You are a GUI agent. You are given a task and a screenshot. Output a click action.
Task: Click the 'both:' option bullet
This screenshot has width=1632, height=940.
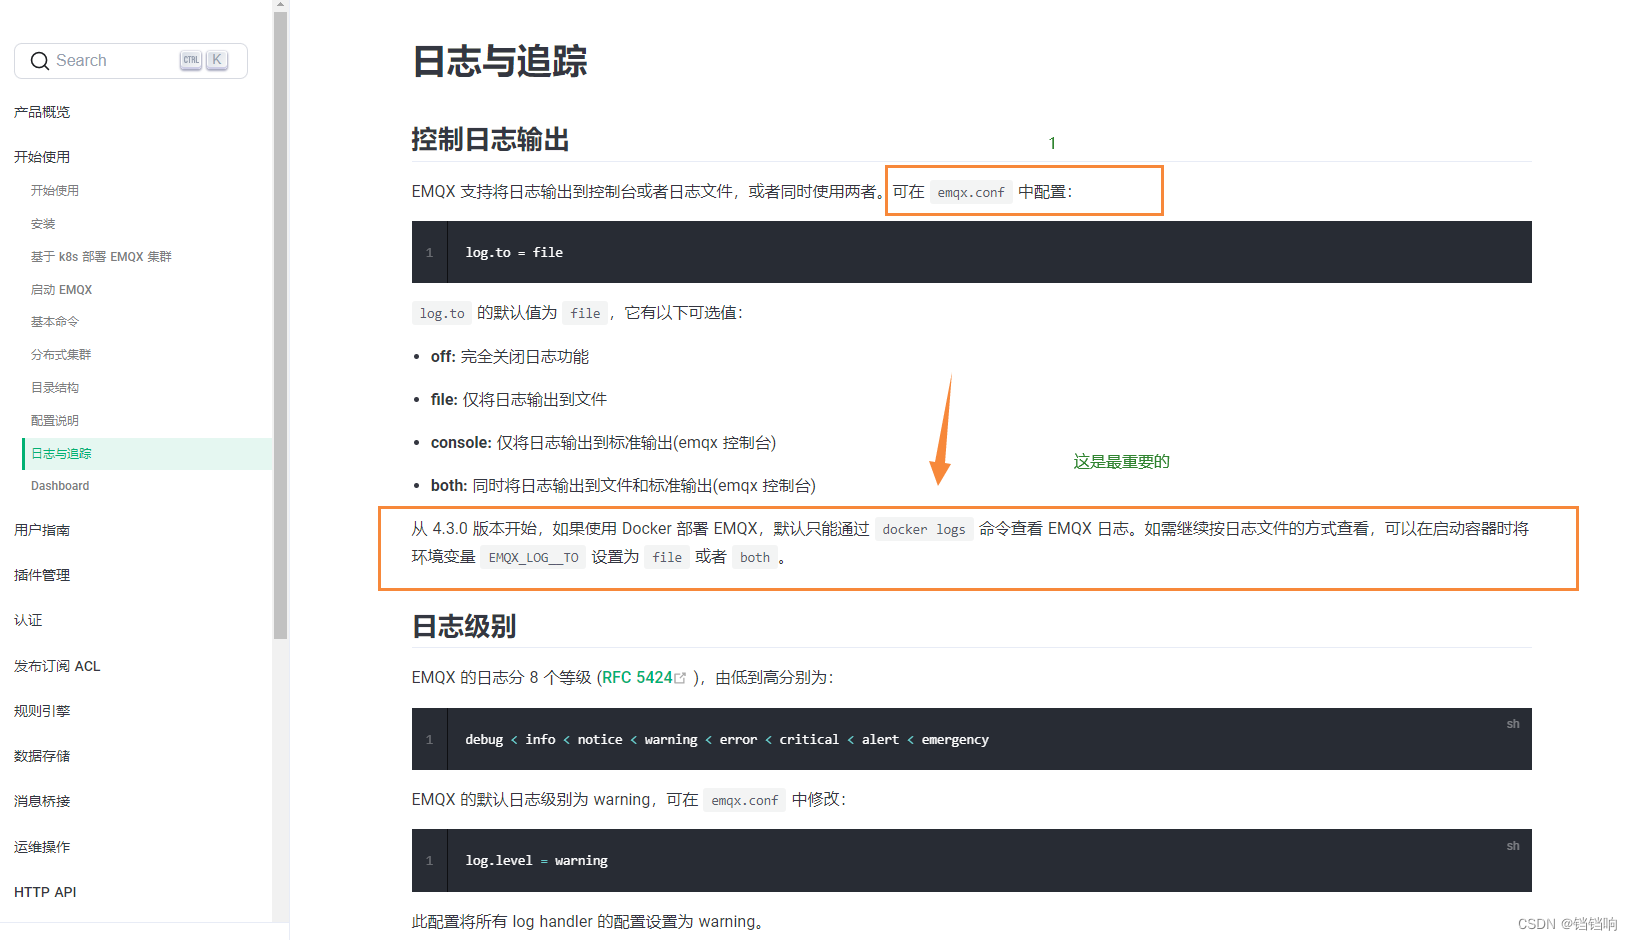(x=623, y=486)
